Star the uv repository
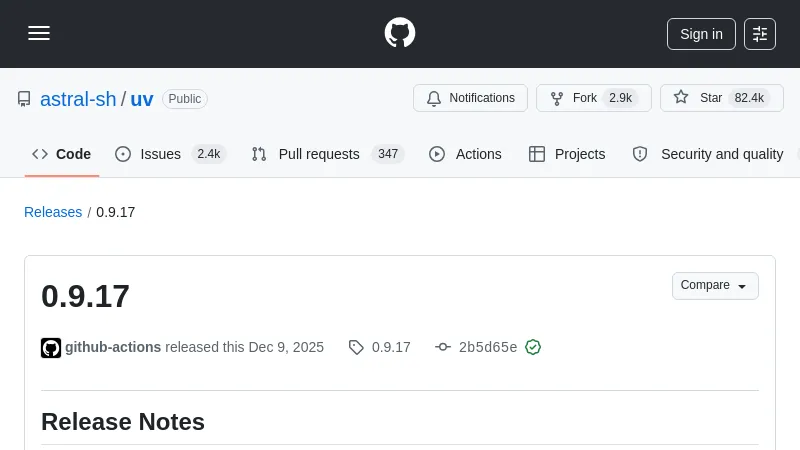800x450 pixels. click(x=720, y=98)
